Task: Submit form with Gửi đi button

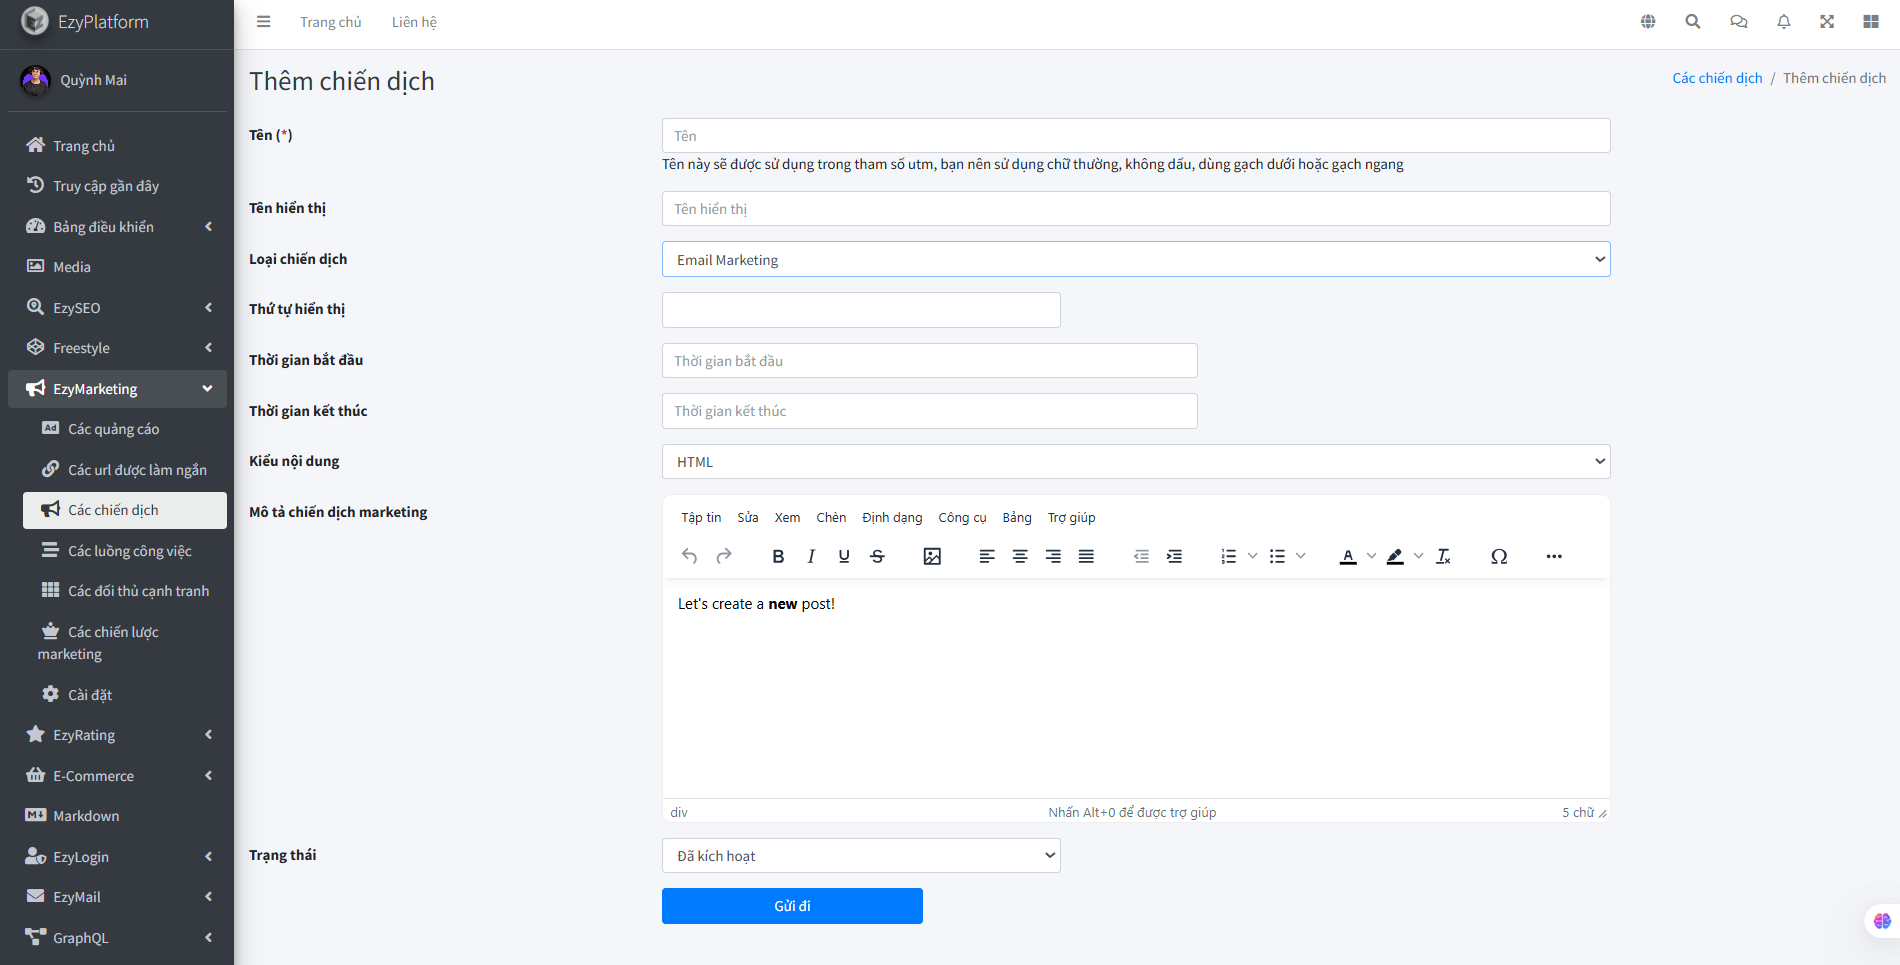Action: point(792,906)
